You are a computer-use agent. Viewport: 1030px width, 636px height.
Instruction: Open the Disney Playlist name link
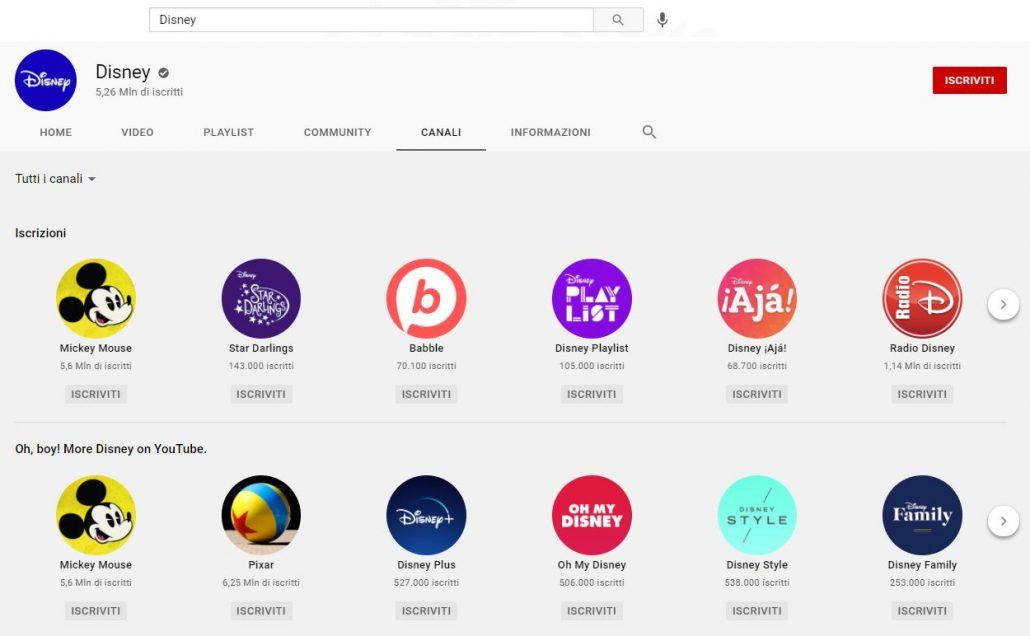[592, 348]
